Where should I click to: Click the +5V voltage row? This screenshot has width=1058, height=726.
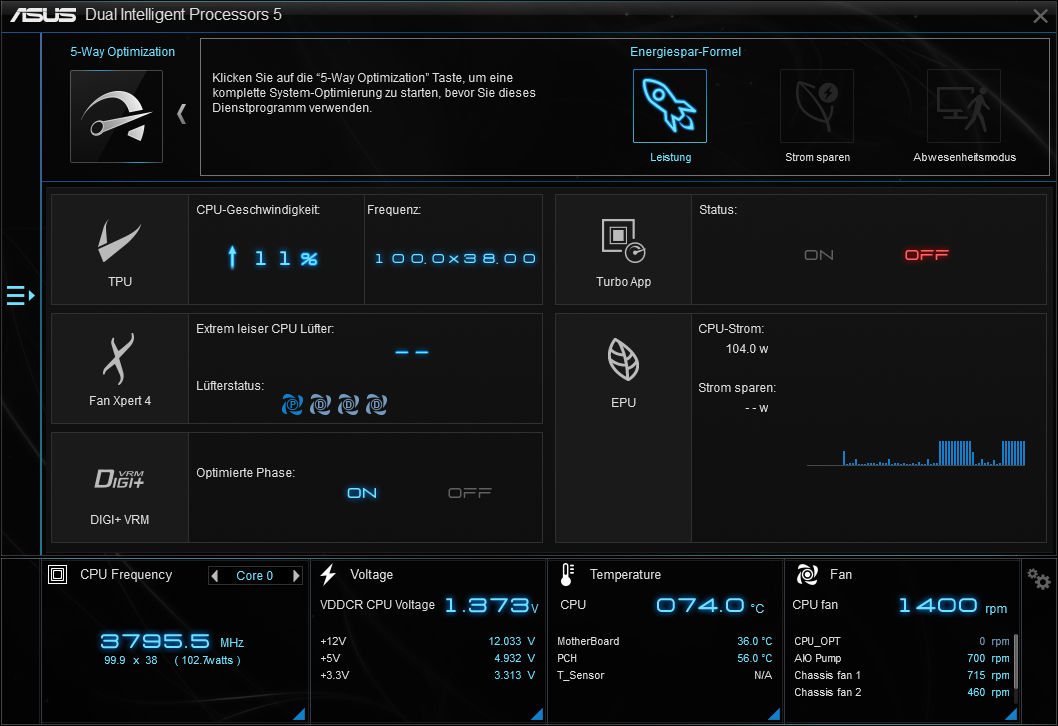pos(427,658)
